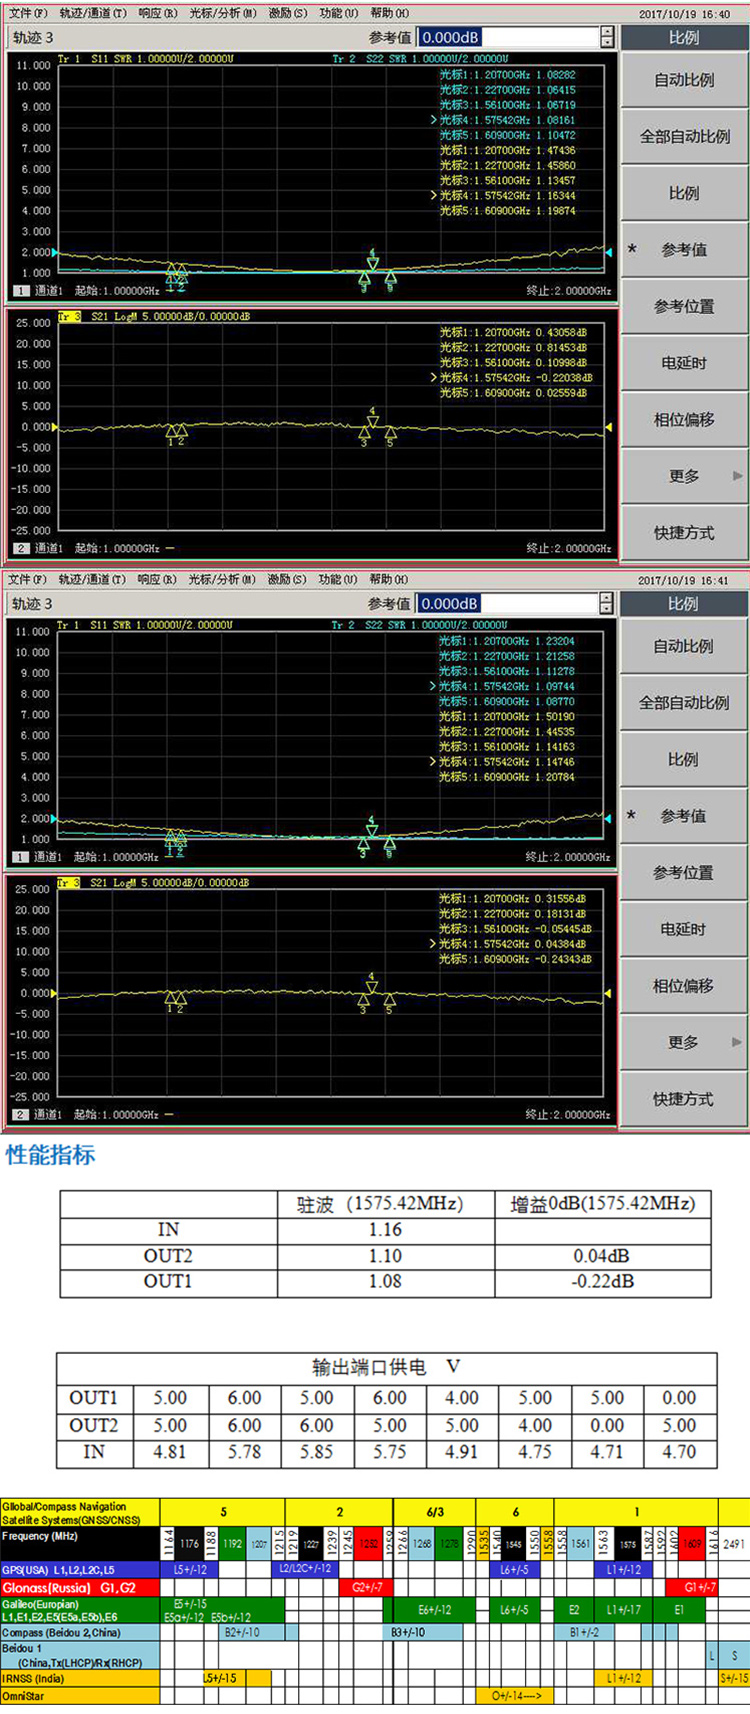Click the red Glonass(Russia) G1,G2 row label
750x1714 pixels.
(x=80, y=1587)
